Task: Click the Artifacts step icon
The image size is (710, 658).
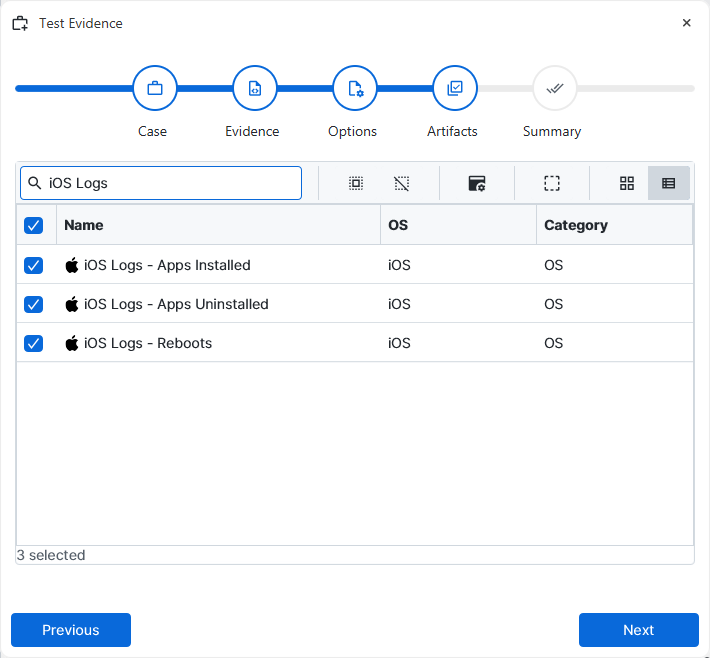Action: point(455,88)
